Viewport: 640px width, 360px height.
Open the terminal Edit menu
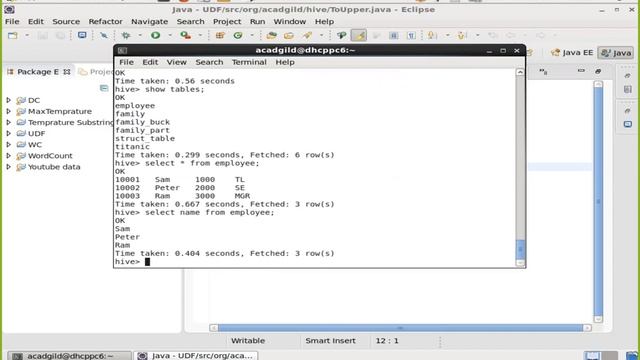150,62
